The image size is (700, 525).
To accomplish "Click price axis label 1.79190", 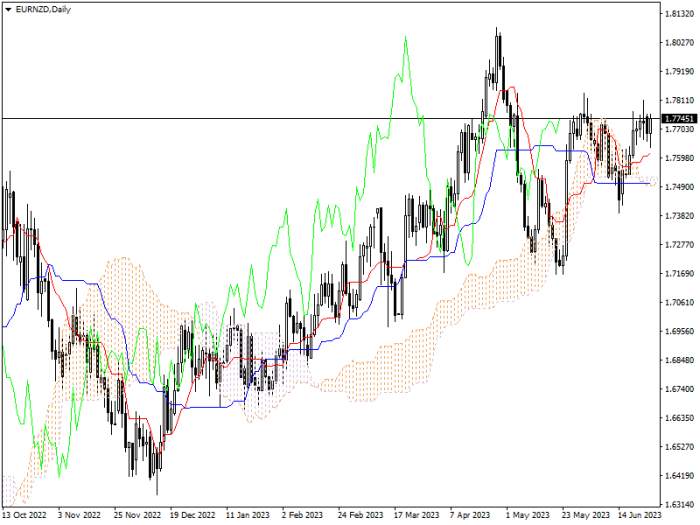I will click(679, 71).
